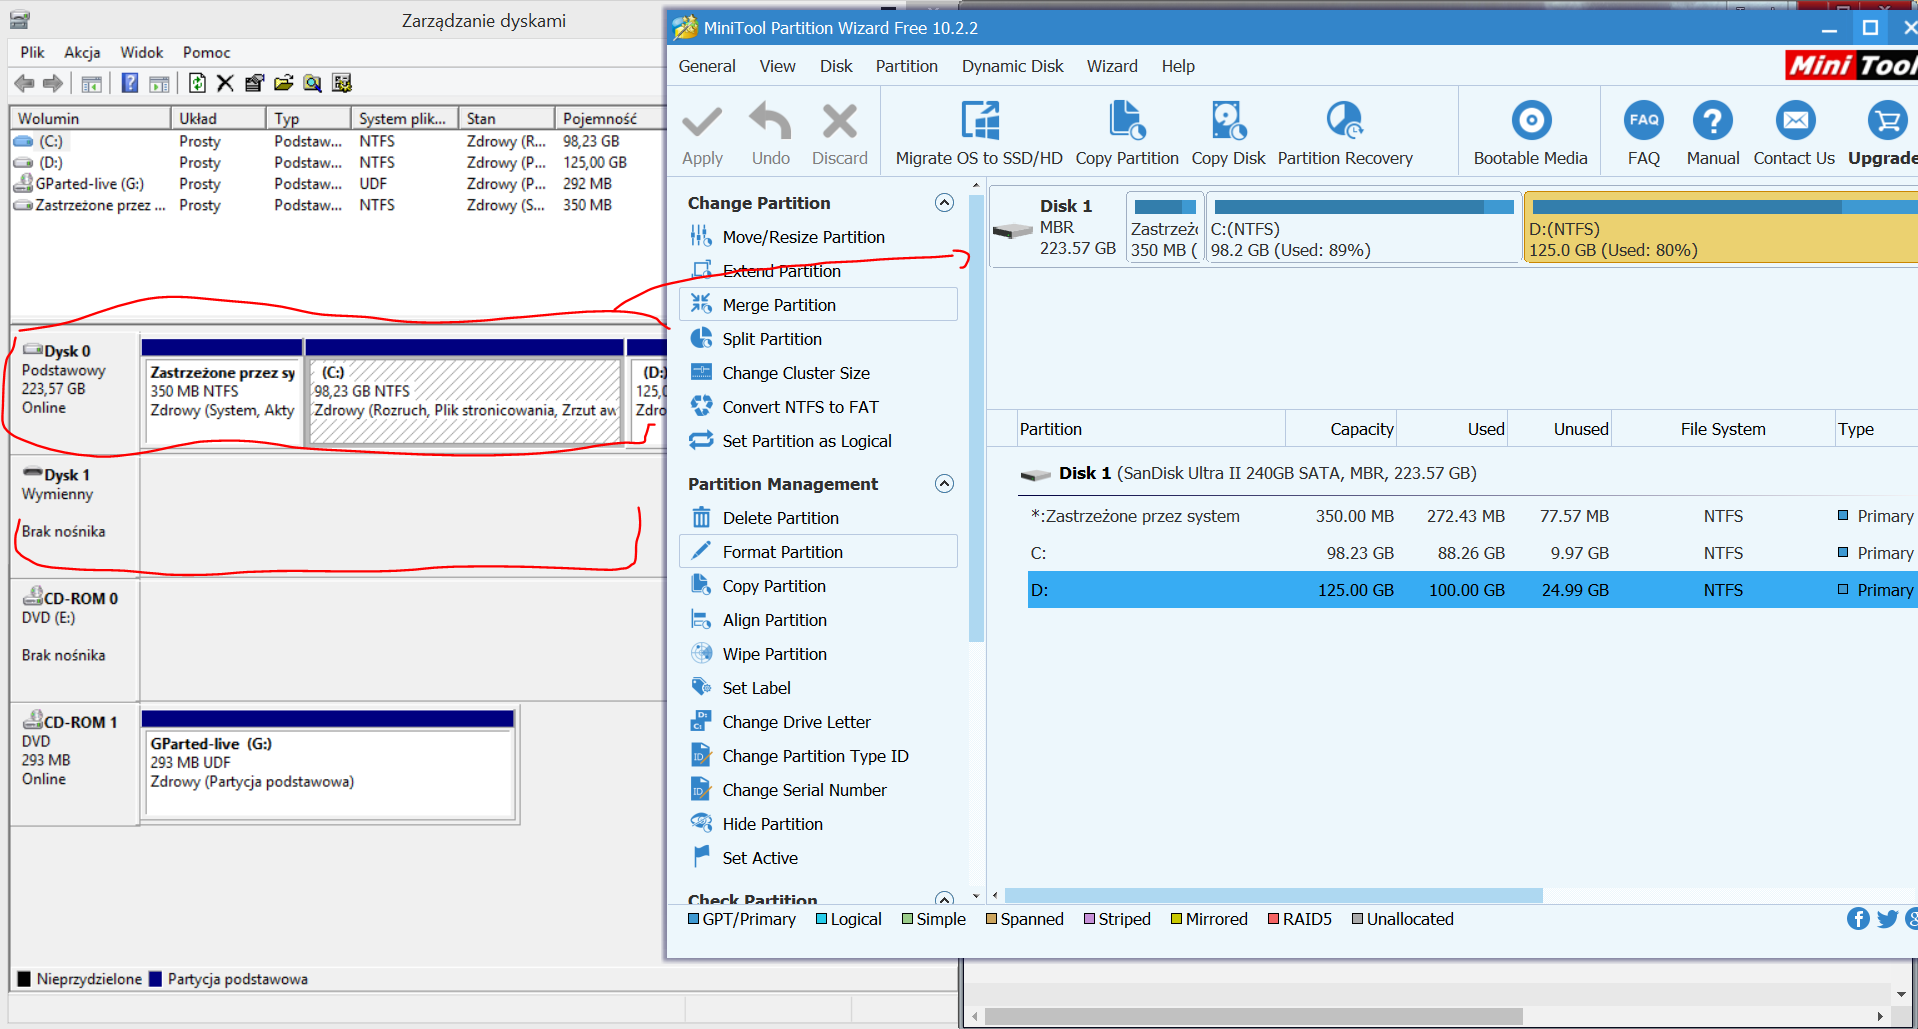Select Convert NTFS to FAT
This screenshot has width=1918, height=1029.
click(800, 407)
